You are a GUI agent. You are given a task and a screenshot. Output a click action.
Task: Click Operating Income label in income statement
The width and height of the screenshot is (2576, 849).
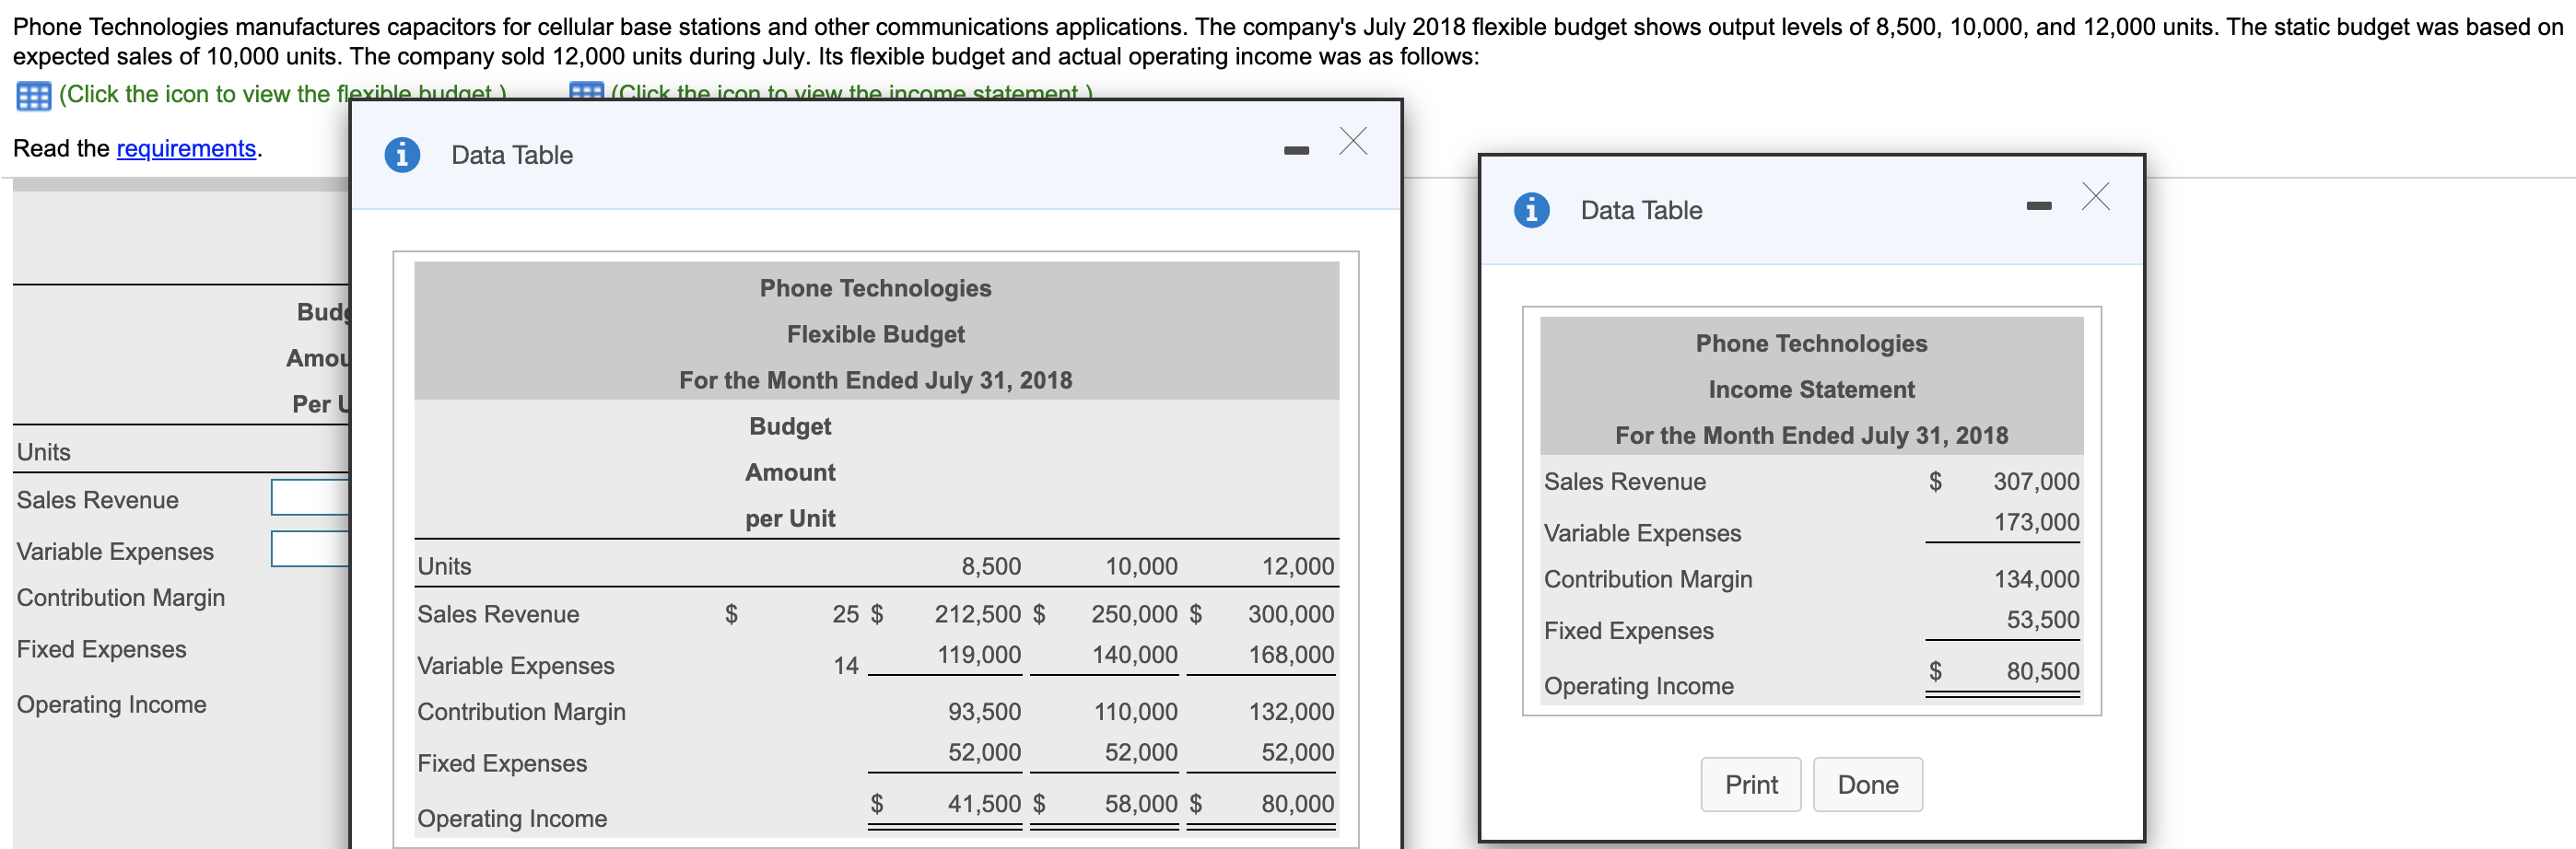tap(1638, 686)
